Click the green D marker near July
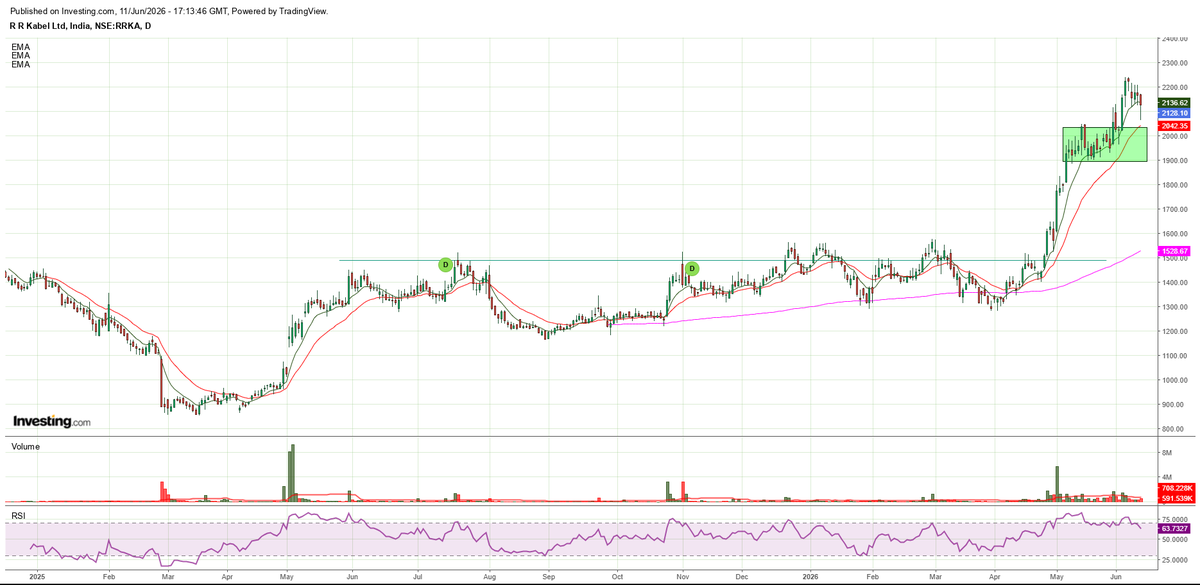 click(445, 264)
